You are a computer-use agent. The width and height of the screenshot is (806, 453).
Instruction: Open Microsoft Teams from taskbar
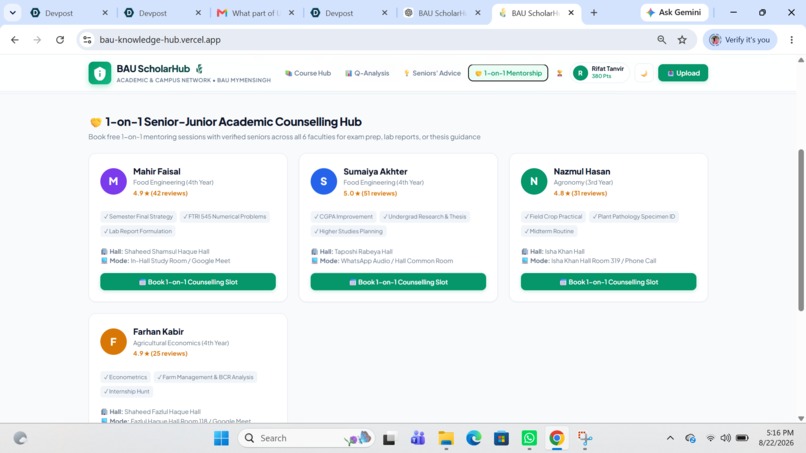pos(417,438)
